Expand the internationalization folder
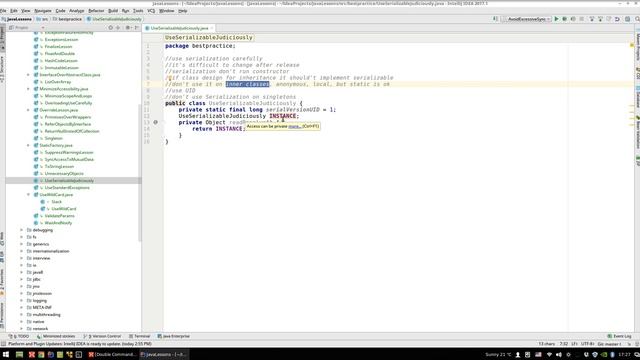 pyautogui.click(x=22, y=251)
